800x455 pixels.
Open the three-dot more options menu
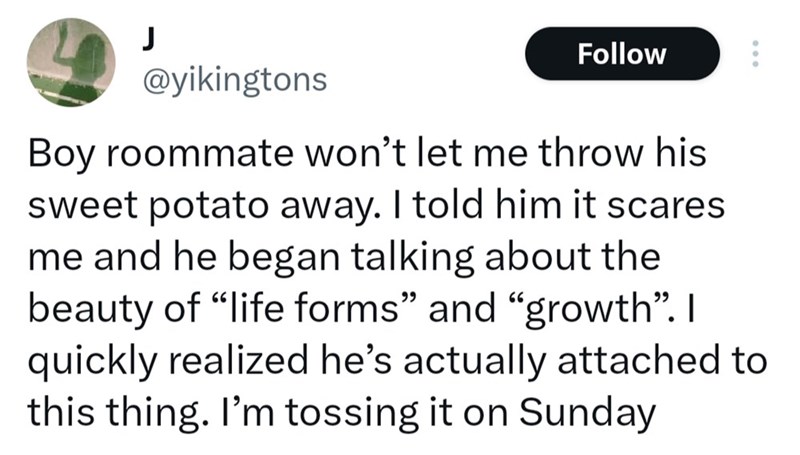755,53
